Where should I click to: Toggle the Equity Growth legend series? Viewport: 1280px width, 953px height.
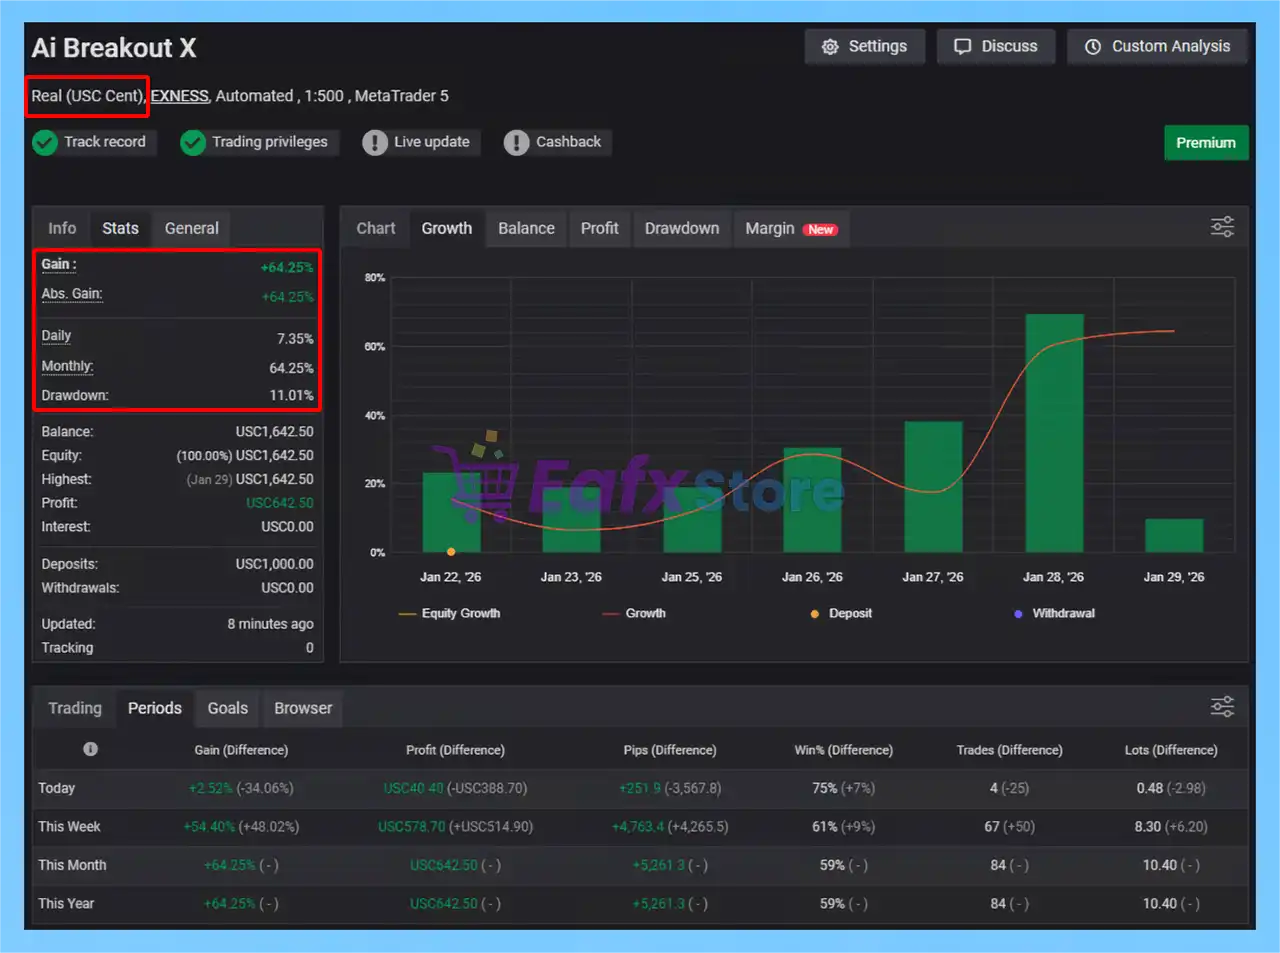[x=449, y=613]
